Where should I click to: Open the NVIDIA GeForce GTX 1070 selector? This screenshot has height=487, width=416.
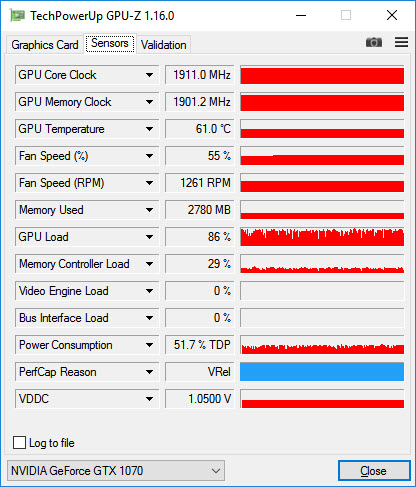pos(116,471)
